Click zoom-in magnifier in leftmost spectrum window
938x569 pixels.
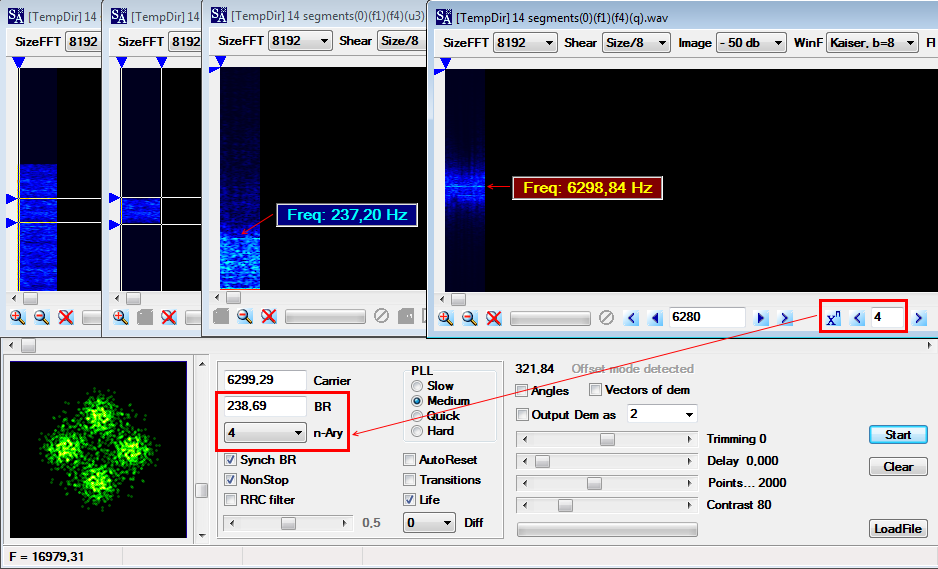(18, 317)
